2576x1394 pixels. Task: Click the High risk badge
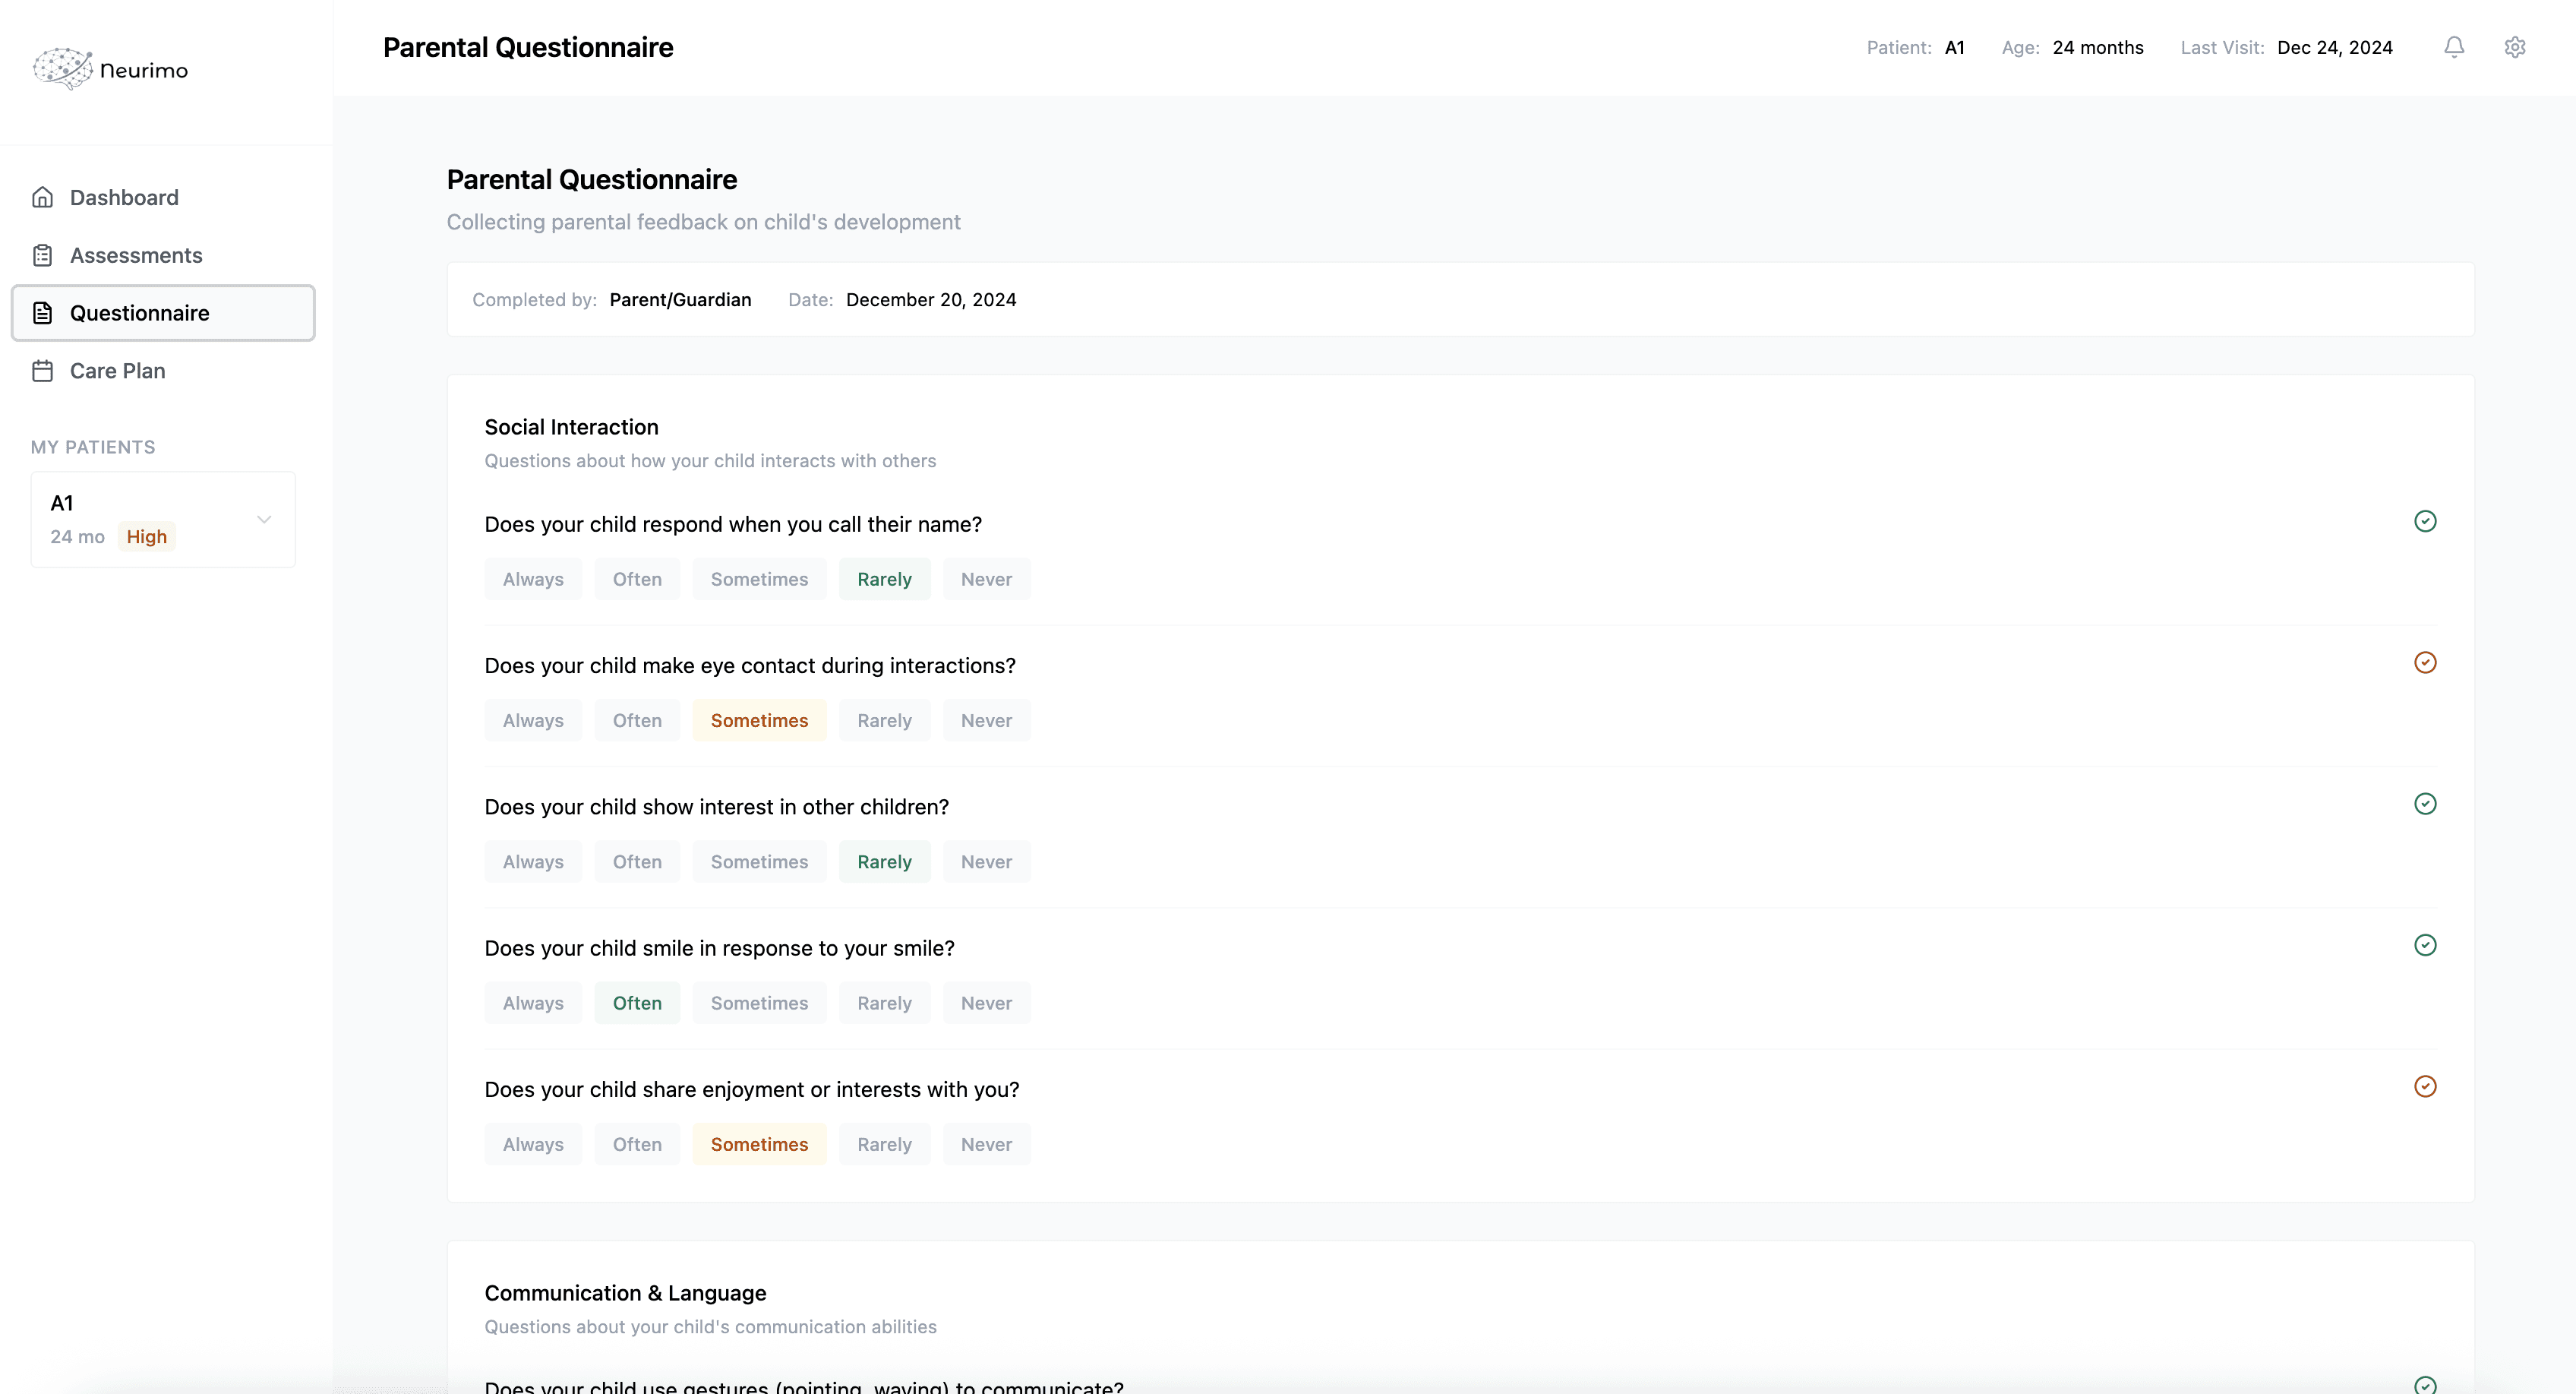click(146, 537)
